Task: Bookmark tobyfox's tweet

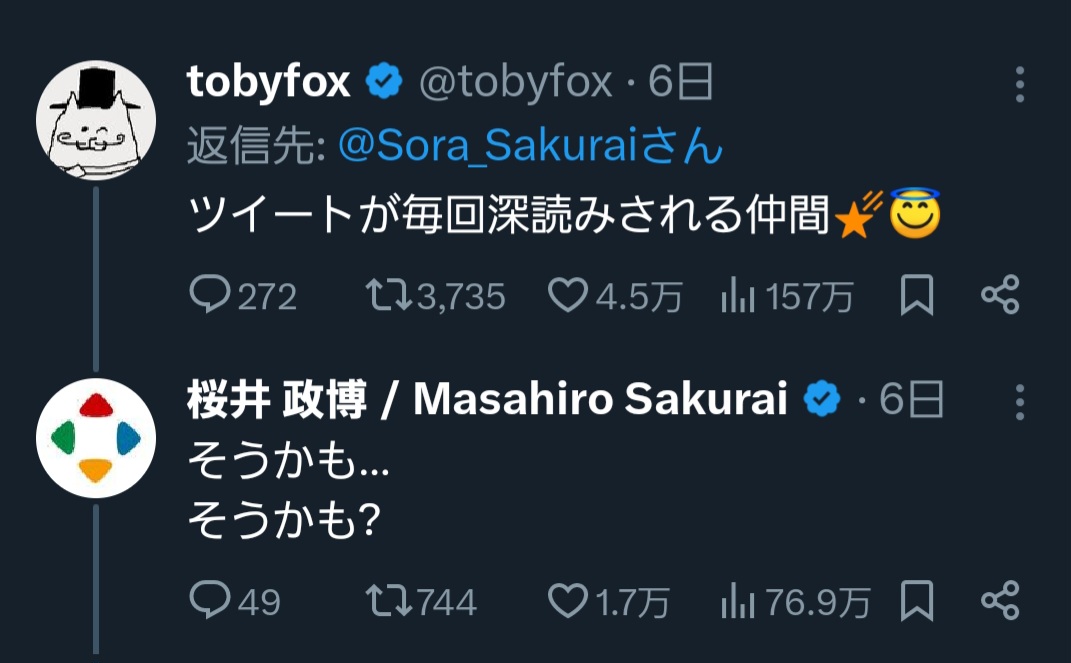Action: click(916, 297)
